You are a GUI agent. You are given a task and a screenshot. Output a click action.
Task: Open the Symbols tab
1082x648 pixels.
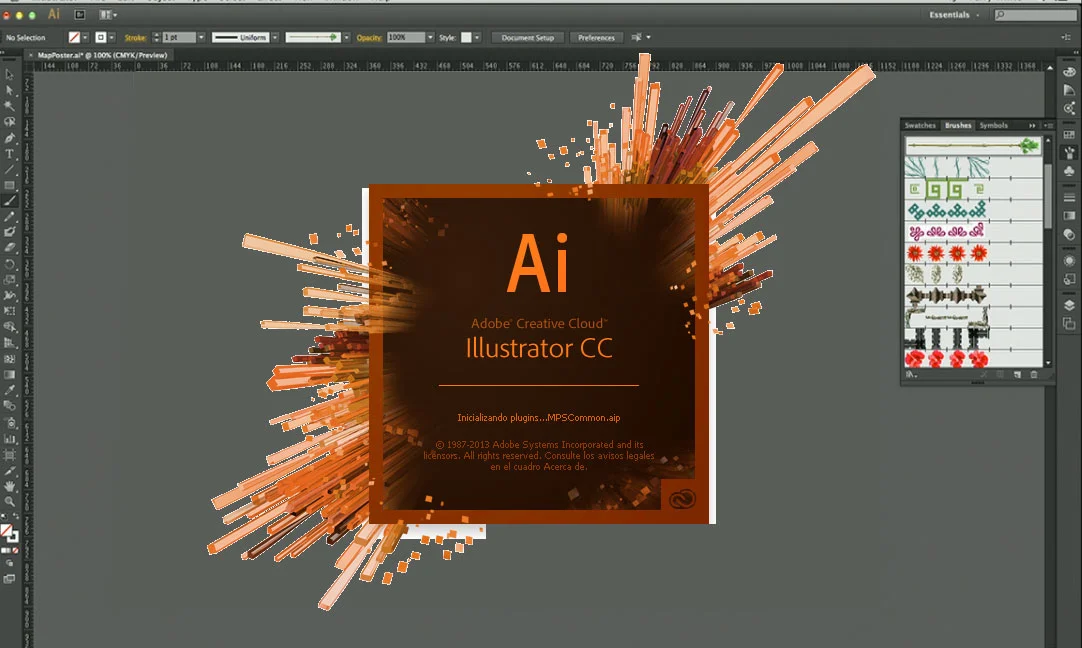(x=993, y=125)
